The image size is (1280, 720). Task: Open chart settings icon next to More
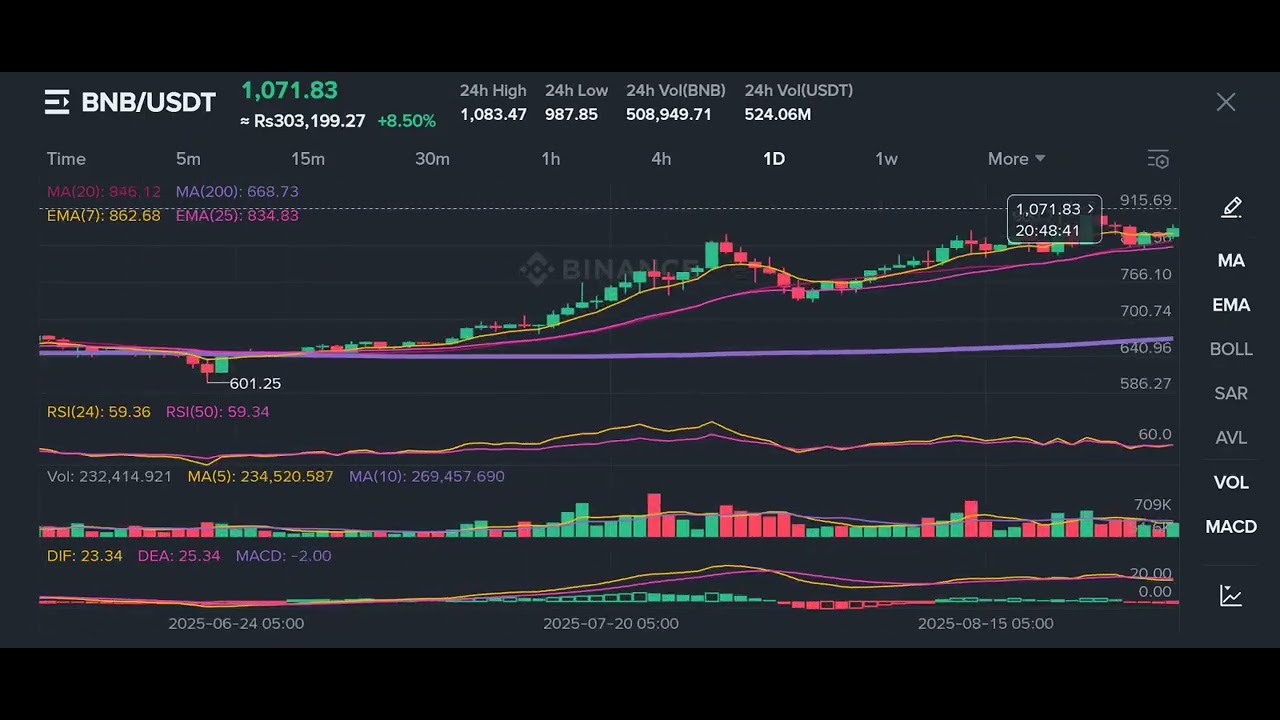(1158, 160)
